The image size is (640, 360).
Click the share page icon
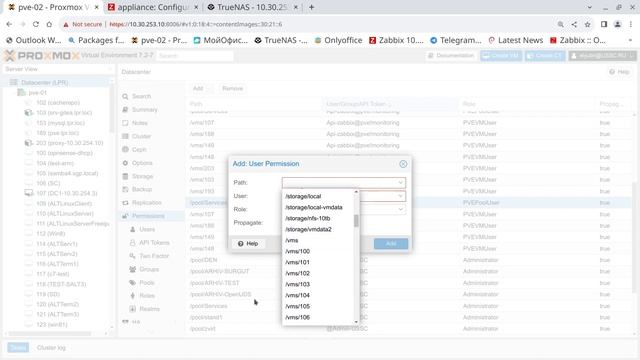574,24
